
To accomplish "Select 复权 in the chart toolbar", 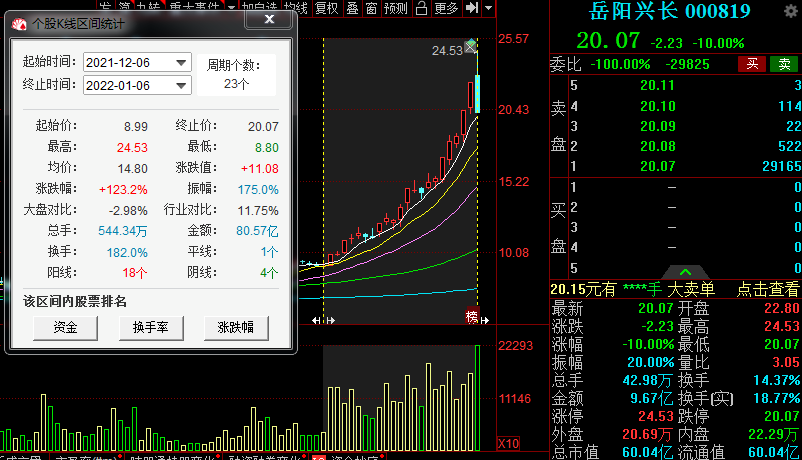I will pyautogui.click(x=326, y=8).
